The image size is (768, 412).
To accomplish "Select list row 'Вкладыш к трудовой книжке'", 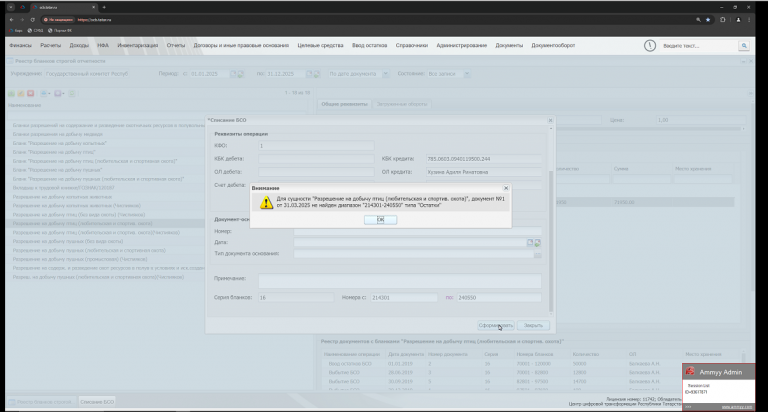I will click(x=64, y=188).
